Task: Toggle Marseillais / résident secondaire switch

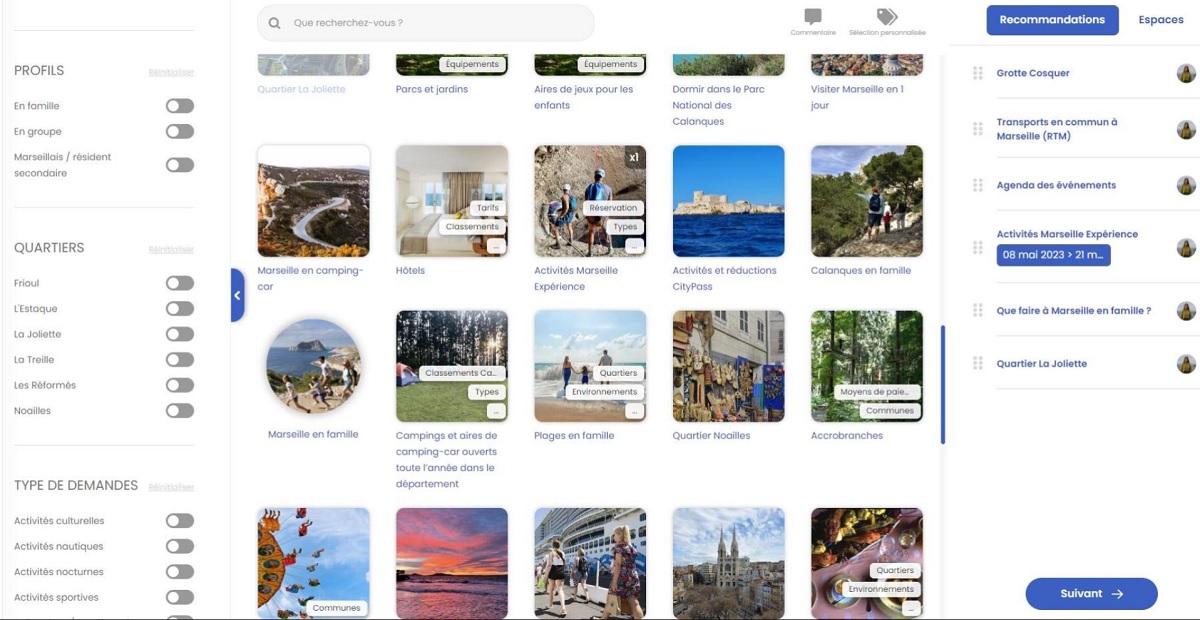Action: [x=180, y=165]
